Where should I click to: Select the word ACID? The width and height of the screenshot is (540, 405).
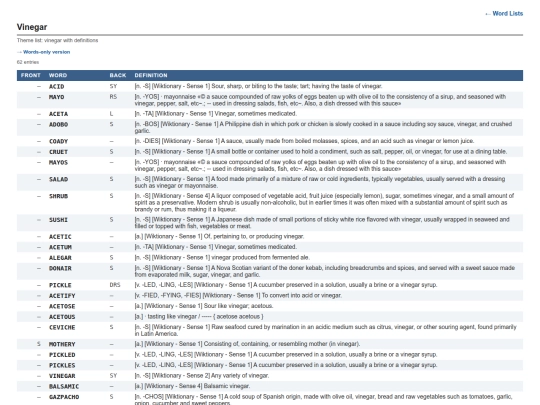56,86
